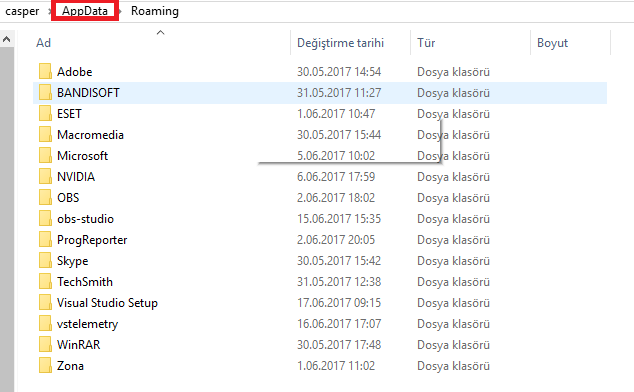Click the Adobe folder icon
Viewport: 634px width, 392px height.
point(45,72)
